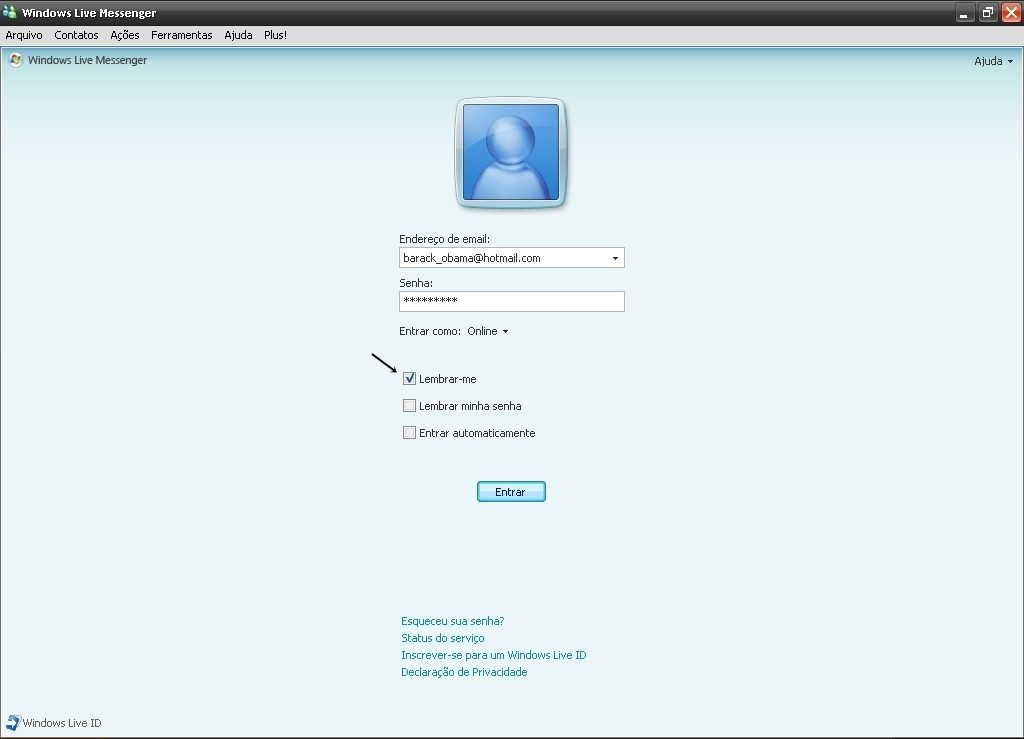Click the Entrar sign-in button
This screenshot has width=1024, height=739.
(x=511, y=492)
